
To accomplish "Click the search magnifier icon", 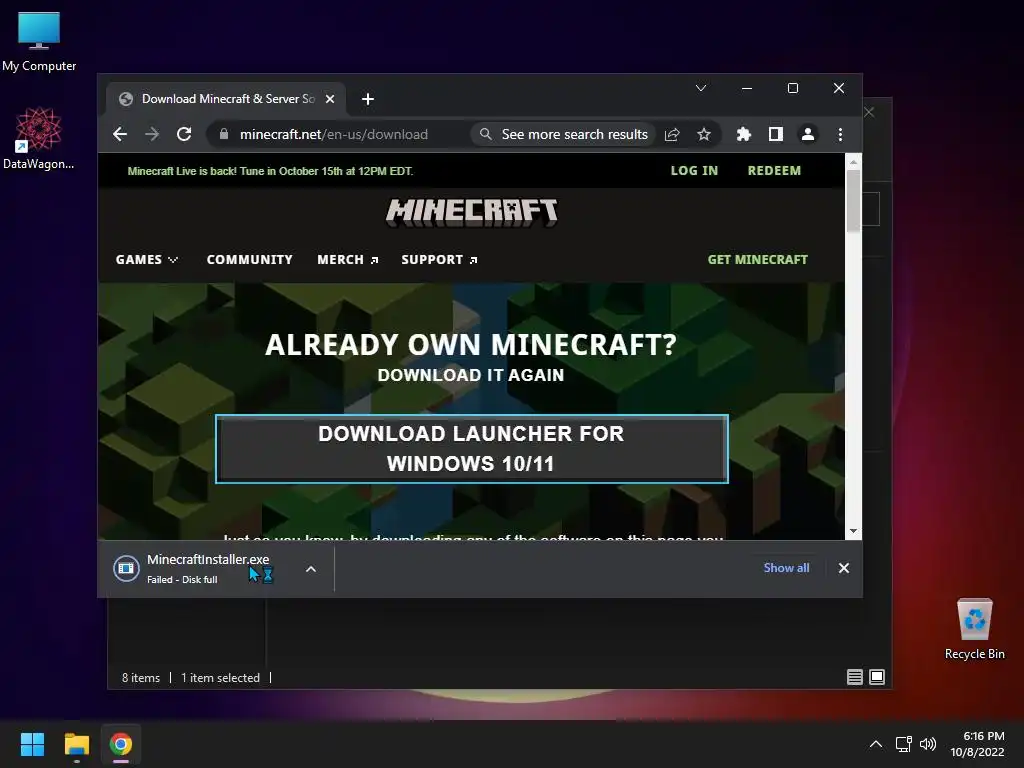I will click(x=485, y=135).
